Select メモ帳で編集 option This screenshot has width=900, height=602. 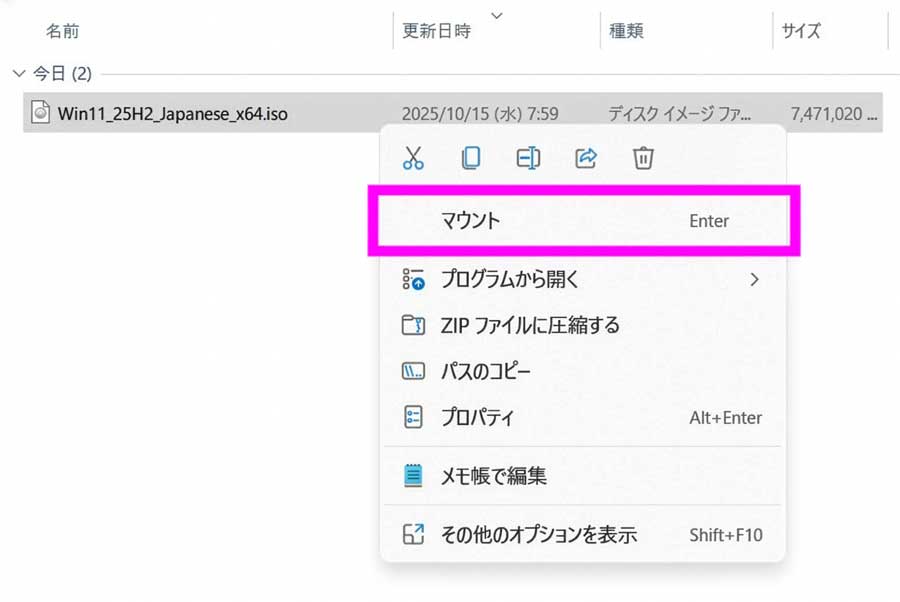[x=494, y=476]
